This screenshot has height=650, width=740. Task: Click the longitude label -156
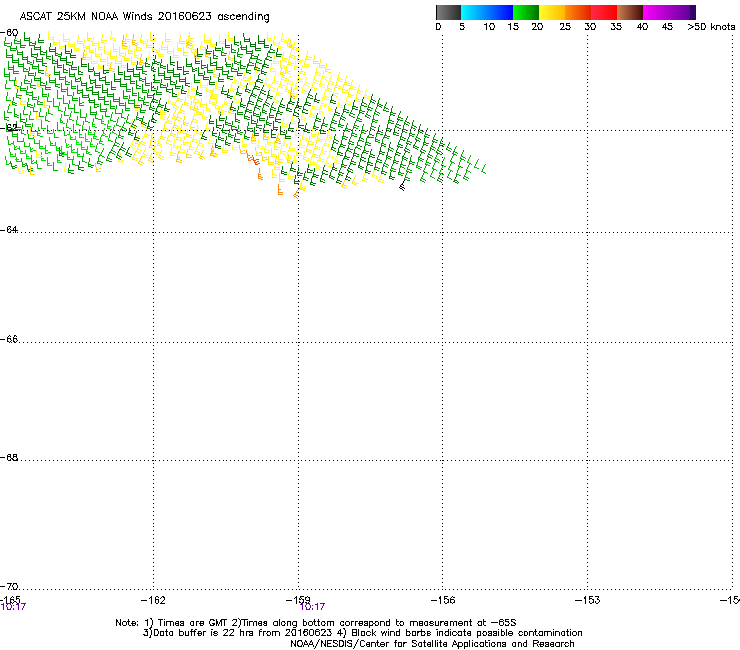tap(443, 600)
